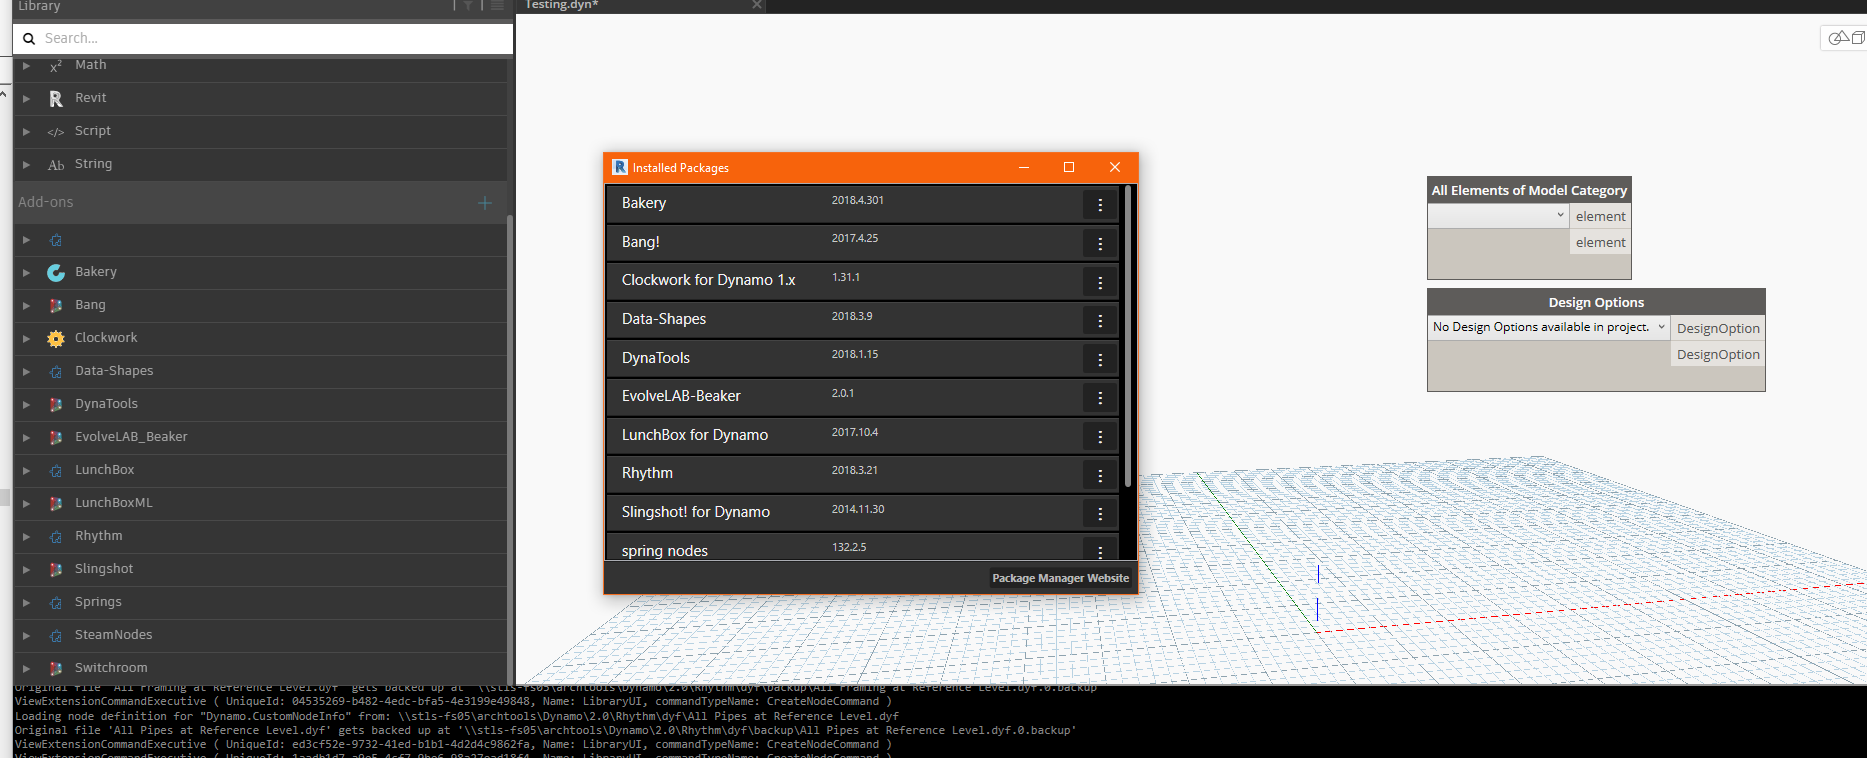Click the Design Options node header
Screen dimensions: 1867x758
1596,302
